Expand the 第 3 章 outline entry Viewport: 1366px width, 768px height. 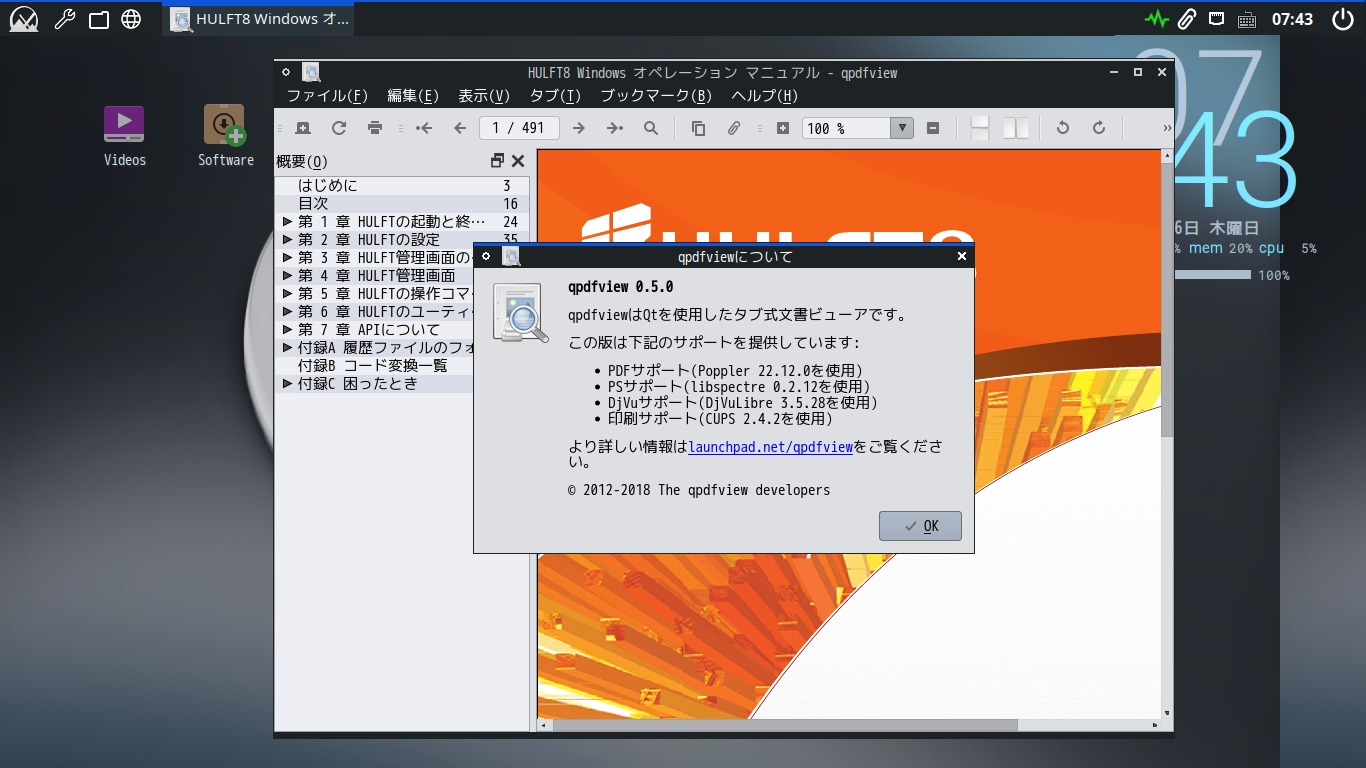pos(287,257)
